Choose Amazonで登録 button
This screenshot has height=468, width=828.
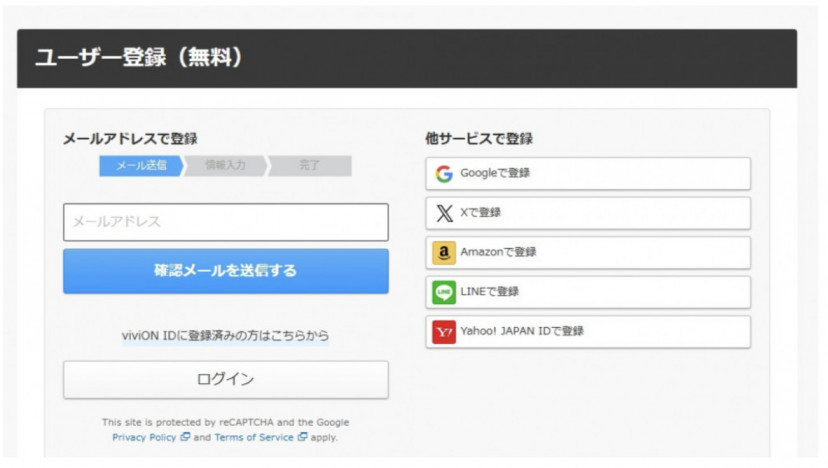[x=588, y=253]
